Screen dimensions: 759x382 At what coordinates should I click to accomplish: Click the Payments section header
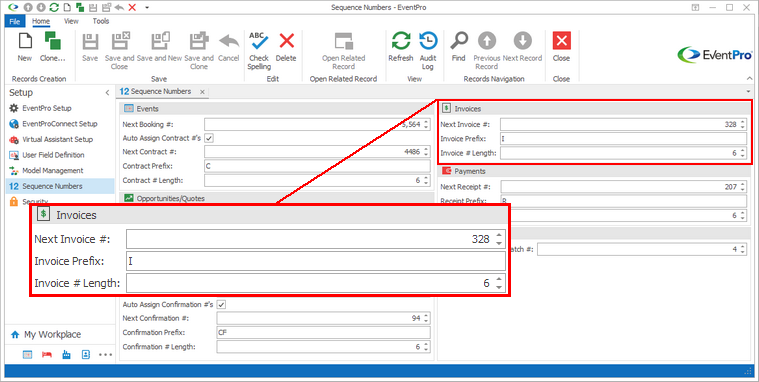[595, 171]
